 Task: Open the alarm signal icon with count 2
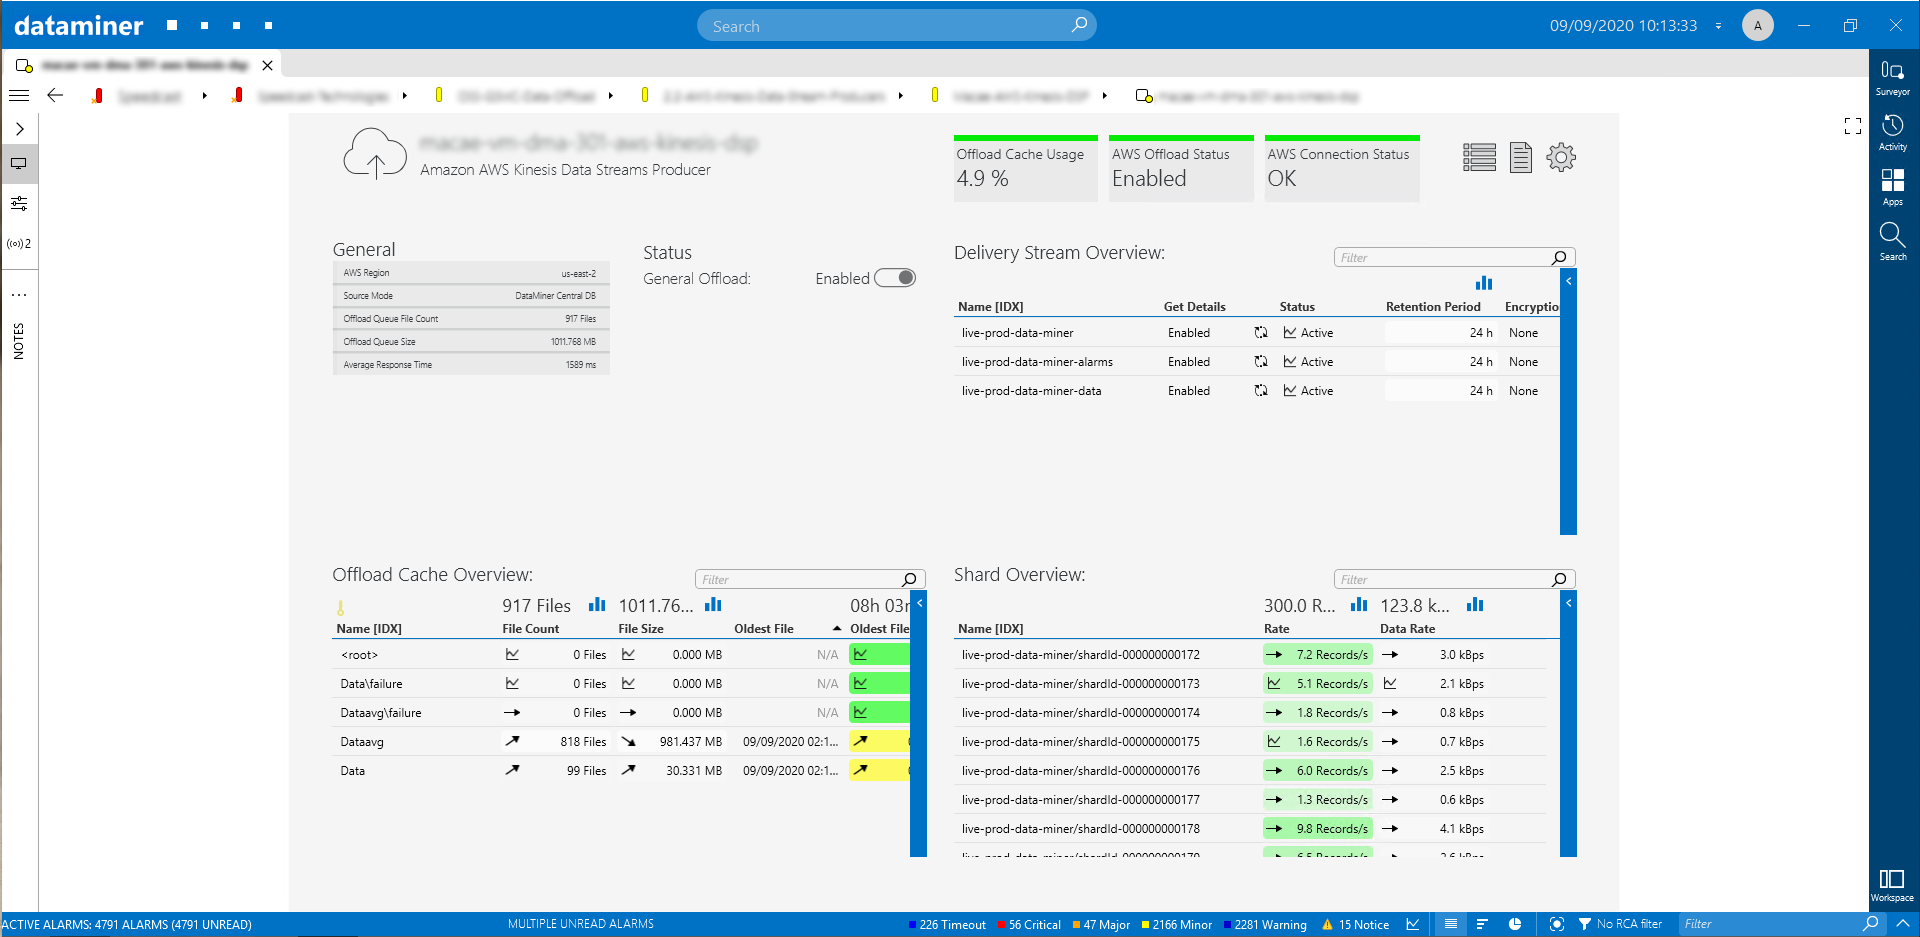coord(19,244)
